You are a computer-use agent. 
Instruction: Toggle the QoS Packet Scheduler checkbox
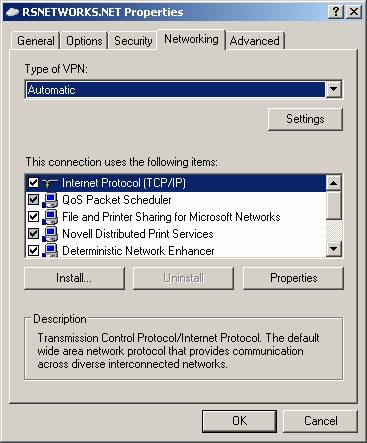point(33,200)
